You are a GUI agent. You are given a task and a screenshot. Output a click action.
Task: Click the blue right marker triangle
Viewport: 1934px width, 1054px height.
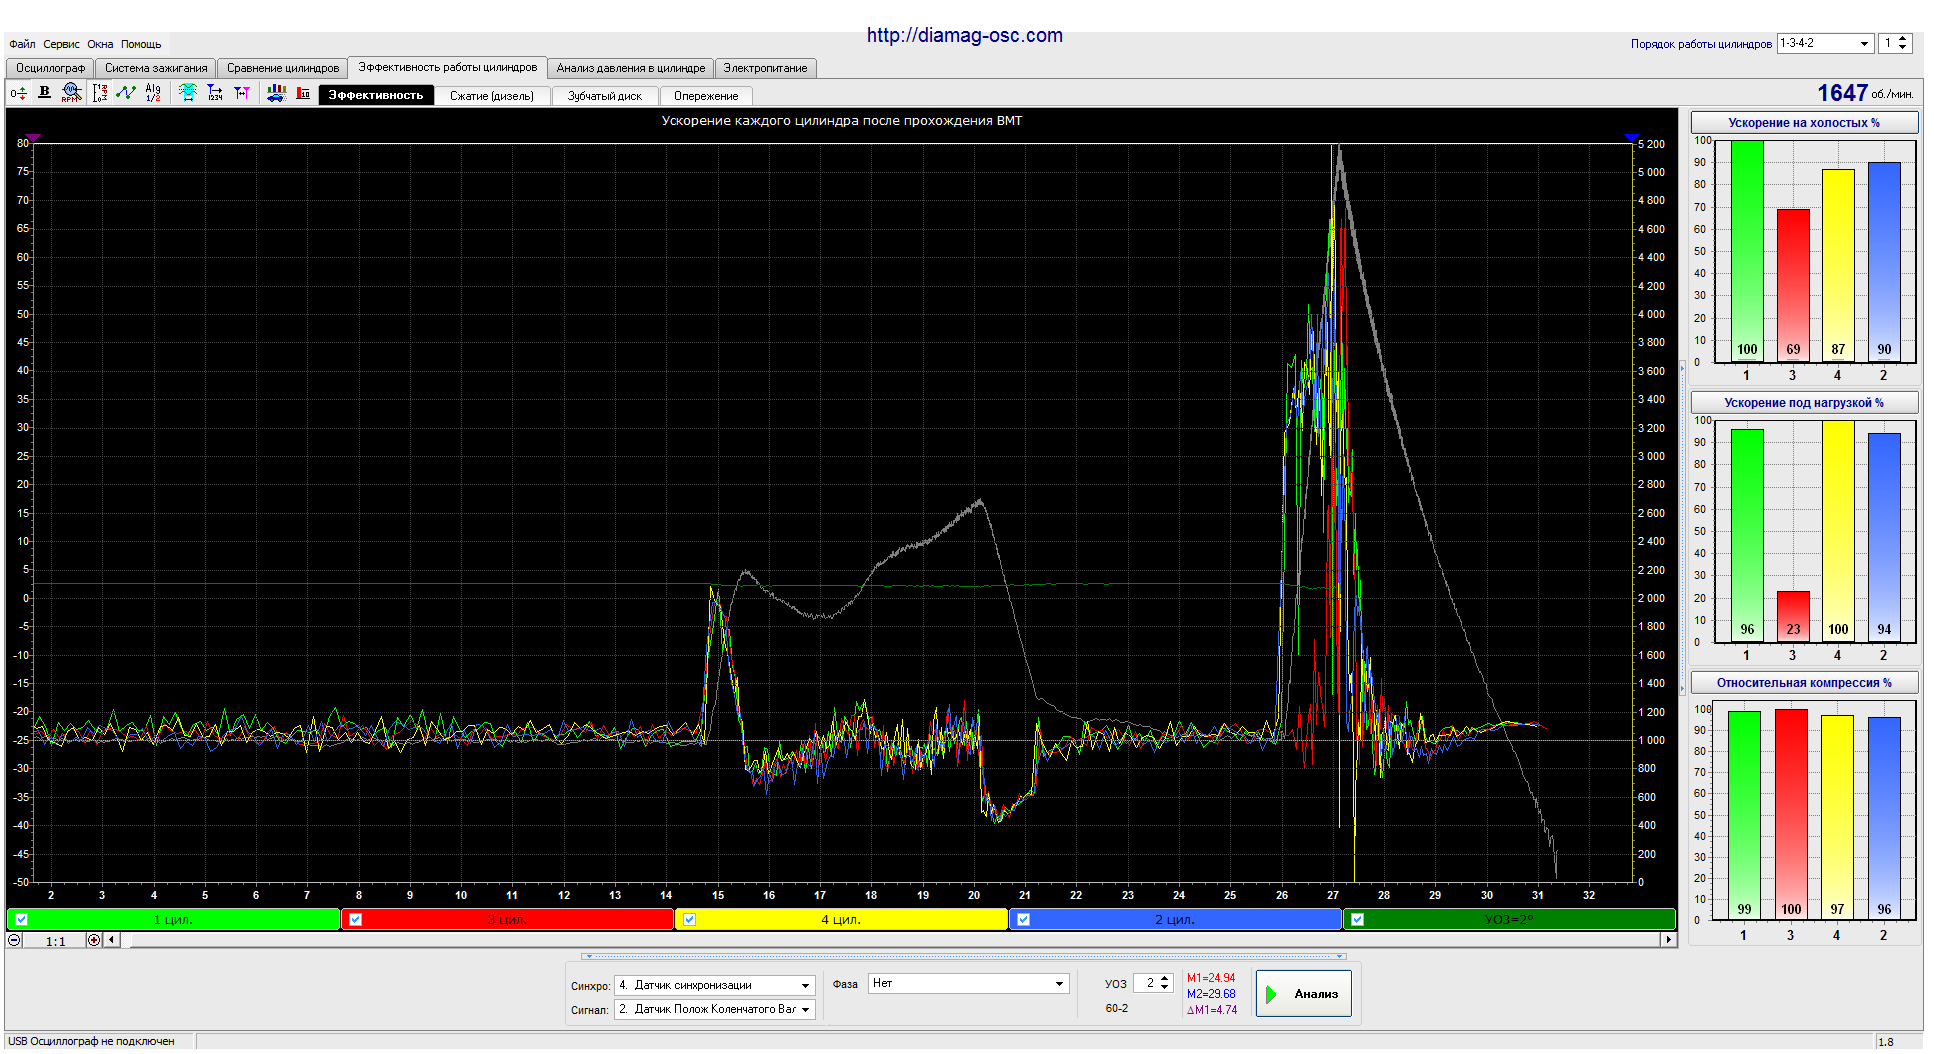click(1632, 138)
